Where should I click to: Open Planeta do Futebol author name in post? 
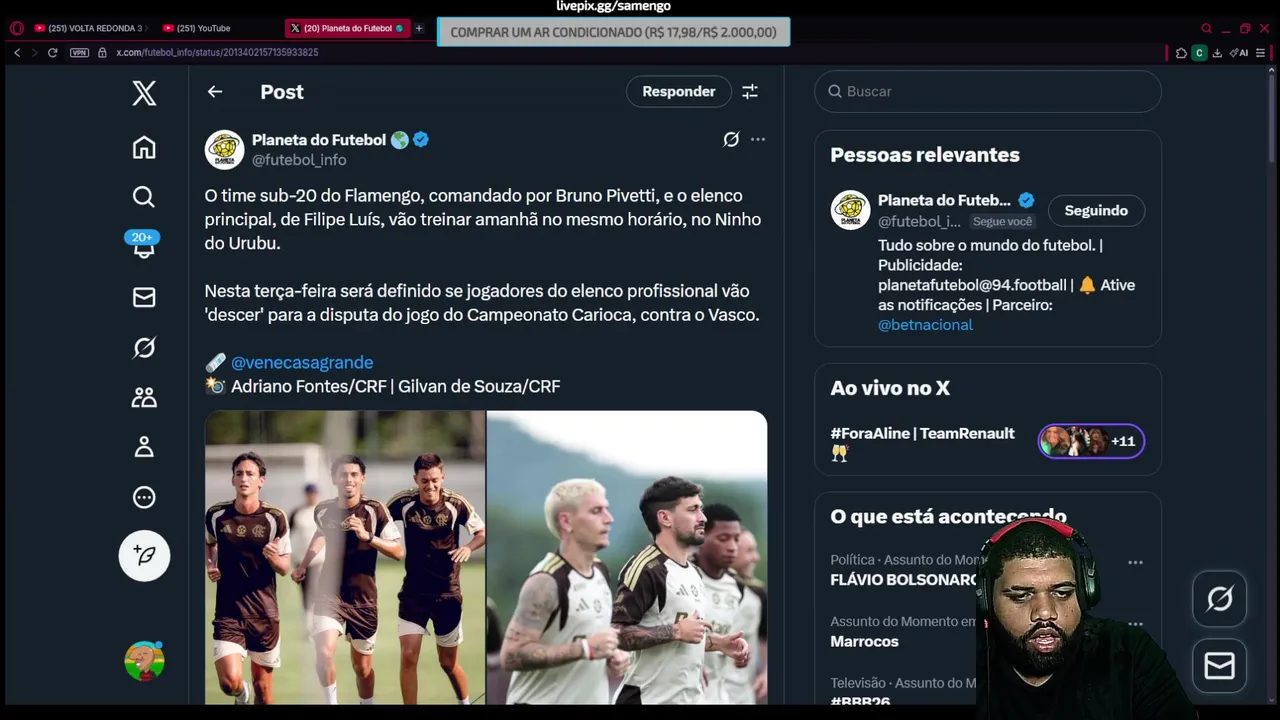319,140
